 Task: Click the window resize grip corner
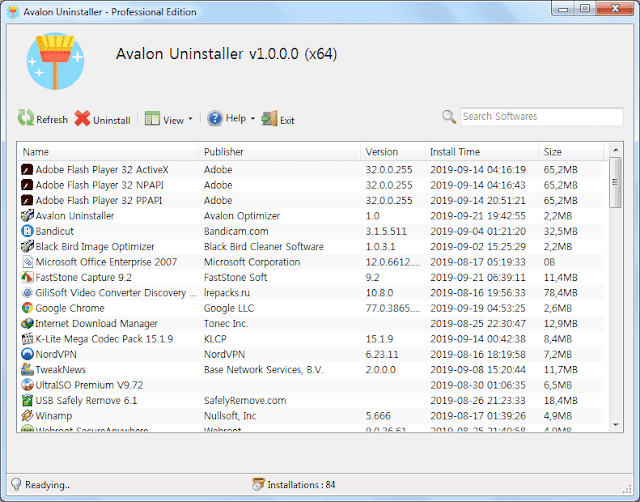click(x=627, y=489)
